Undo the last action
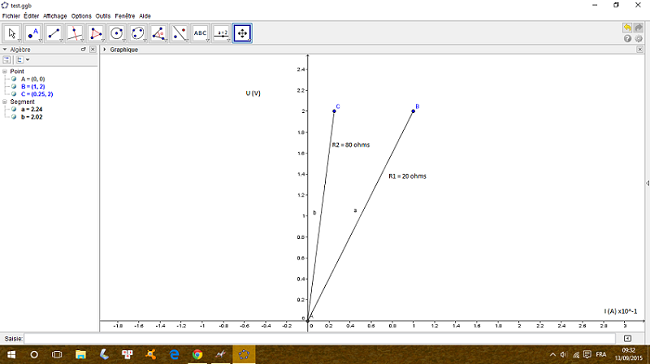The height and width of the screenshot is (364, 650). (x=627, y=28)
